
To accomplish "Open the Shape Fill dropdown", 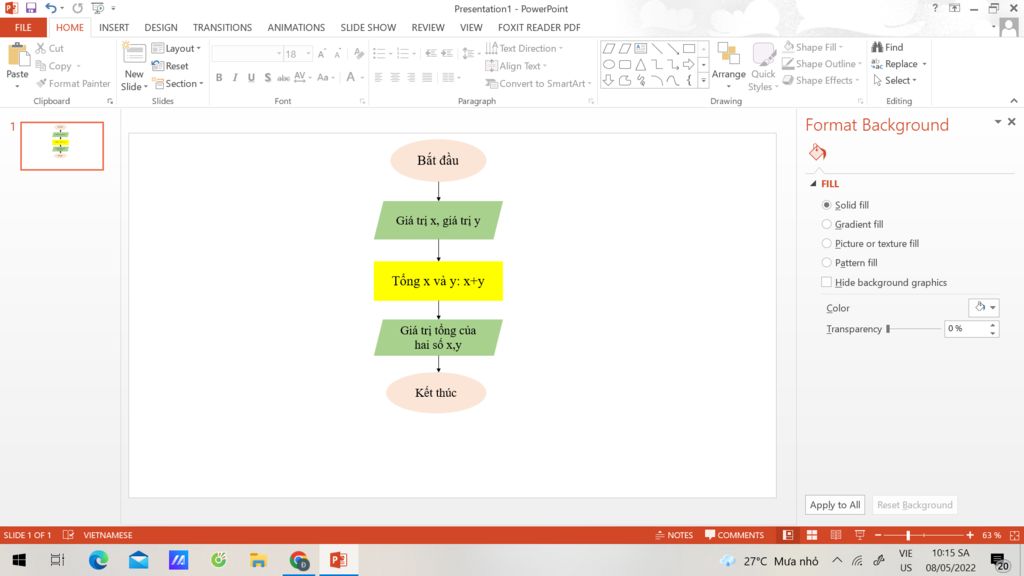I will [x=817, y=47].
